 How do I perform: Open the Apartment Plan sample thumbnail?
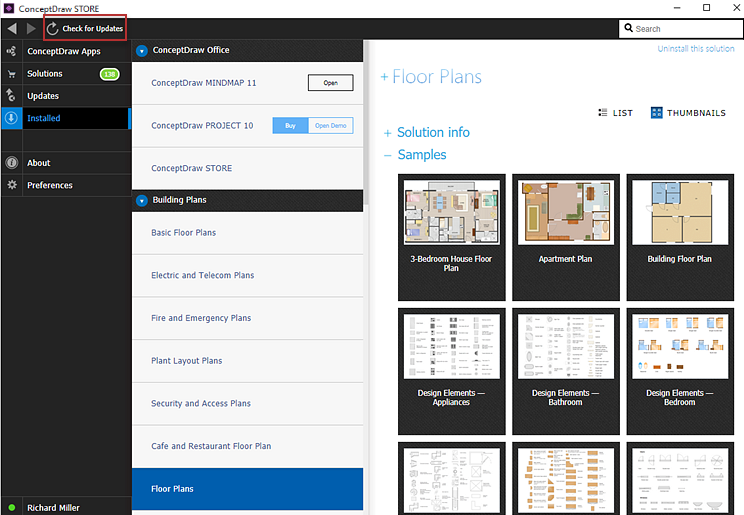[x=566, y=237]
